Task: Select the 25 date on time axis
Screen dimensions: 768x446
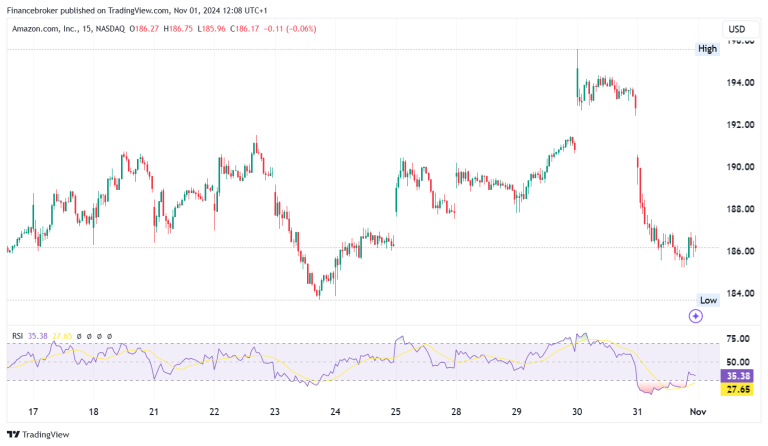Action: pyautogui.click(x=395, y=411)
